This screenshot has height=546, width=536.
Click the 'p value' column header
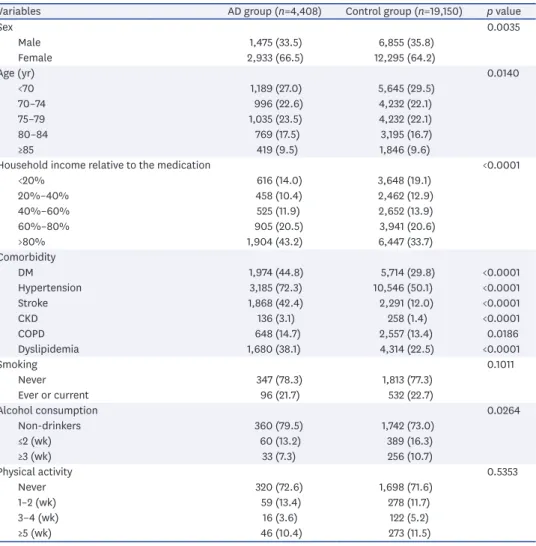pos(504,11)
